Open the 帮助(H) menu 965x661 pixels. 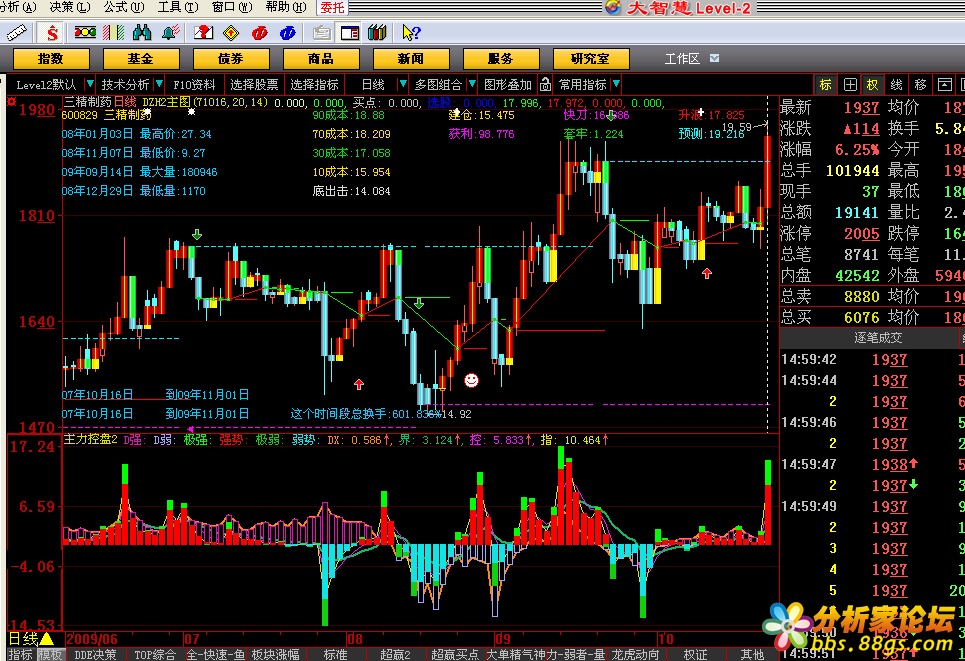(x=286, y=7)
